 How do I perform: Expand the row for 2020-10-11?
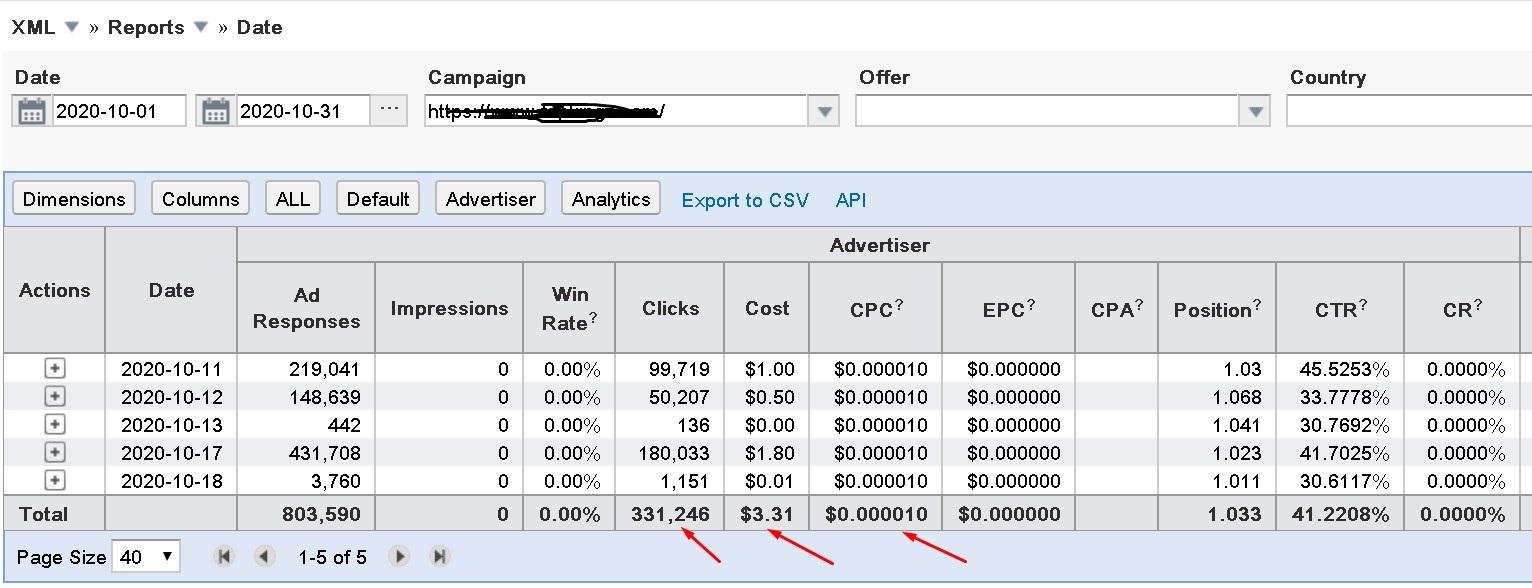pos(53,368)
